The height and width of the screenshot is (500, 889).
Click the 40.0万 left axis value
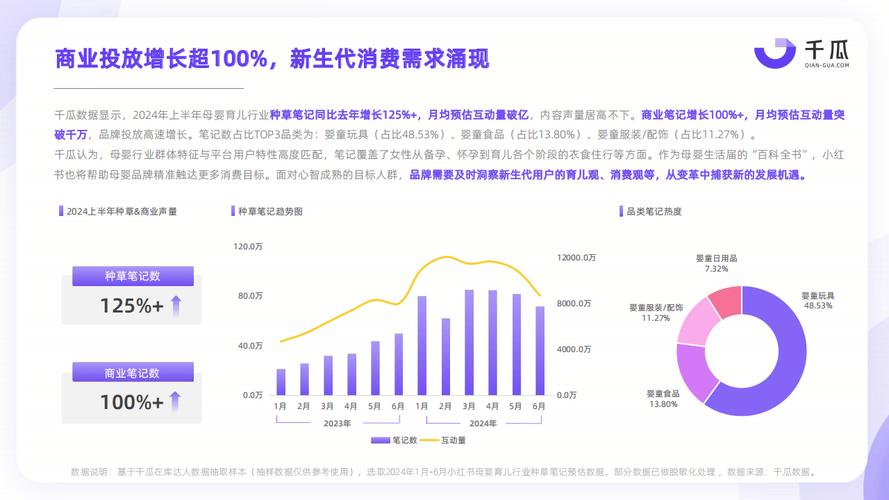point(250,346)
